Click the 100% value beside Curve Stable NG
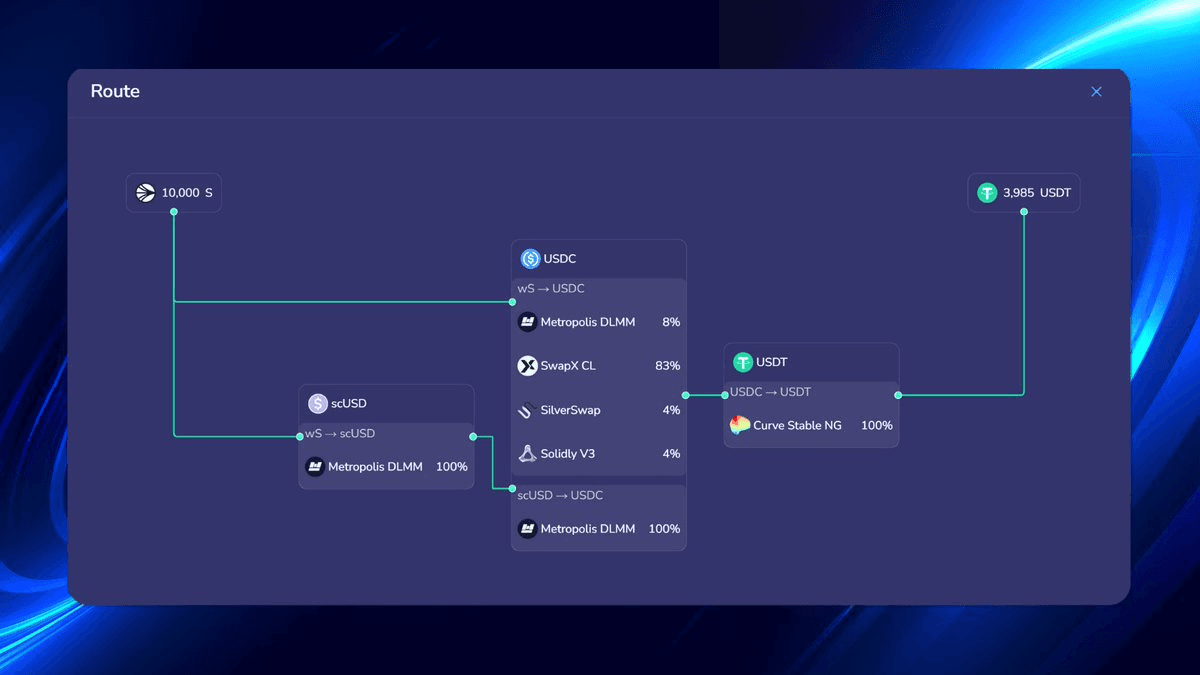 tap(877, 425)
